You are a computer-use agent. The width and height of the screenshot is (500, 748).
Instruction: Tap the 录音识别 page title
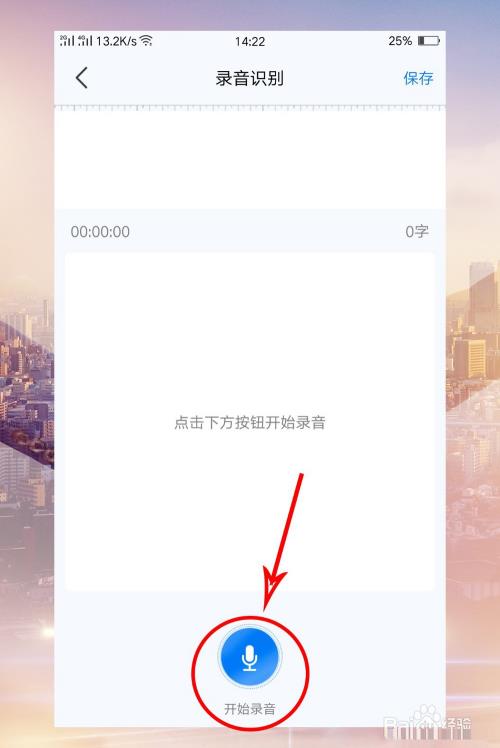pyautogui.click(x=250, y=78)
